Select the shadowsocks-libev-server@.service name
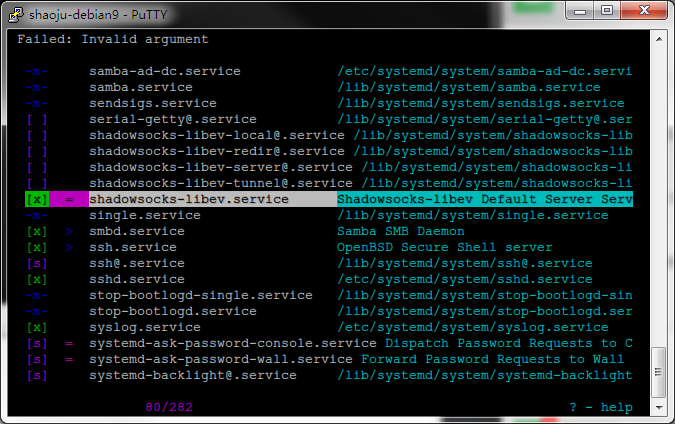This screenshot has width=675, height=424. coord(221,167)
